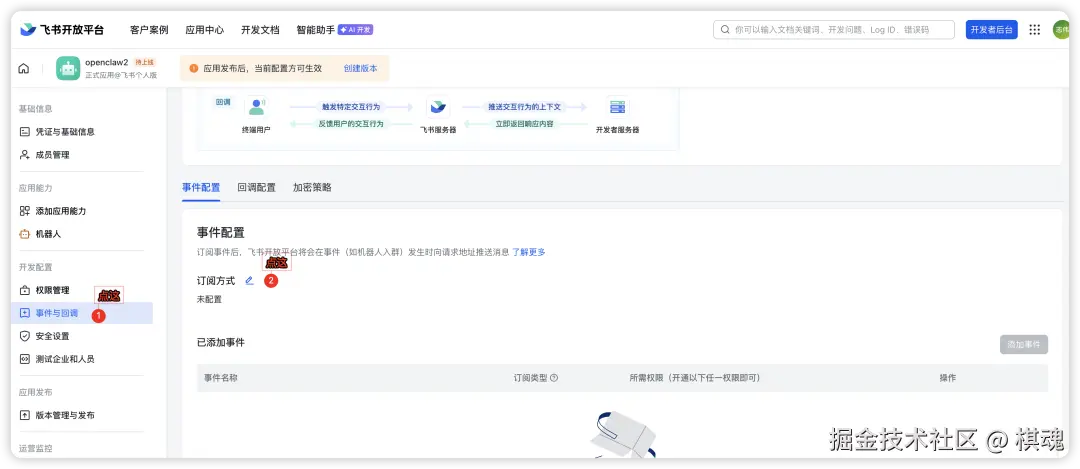The image size is (1080, 469).
Task: Open 智能助手 in the top navigation
Action: (315, 30)
